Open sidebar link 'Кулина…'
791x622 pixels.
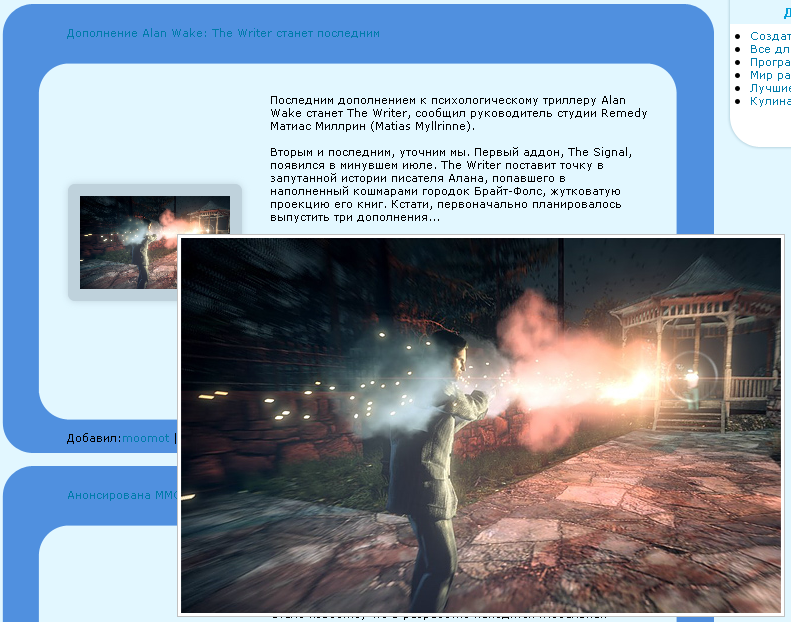[x=770, y=101]
